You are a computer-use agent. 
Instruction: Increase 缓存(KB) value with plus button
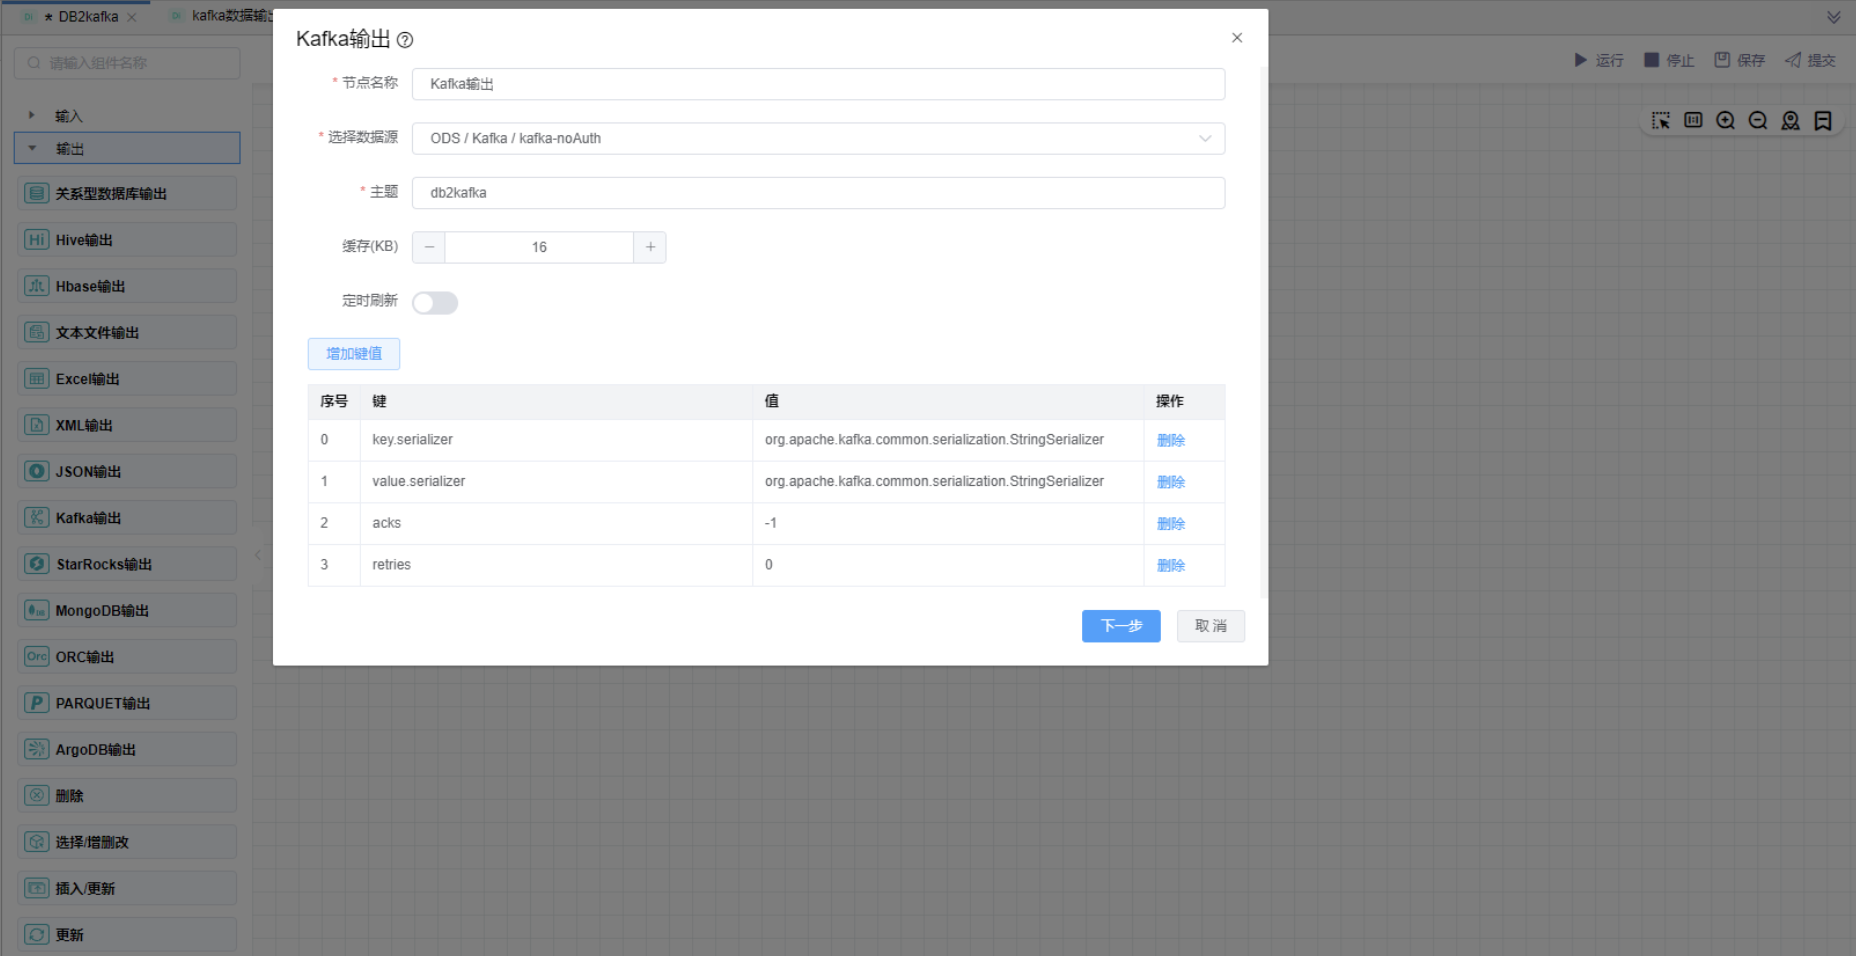pyautogui.click(x=650, y=247)
